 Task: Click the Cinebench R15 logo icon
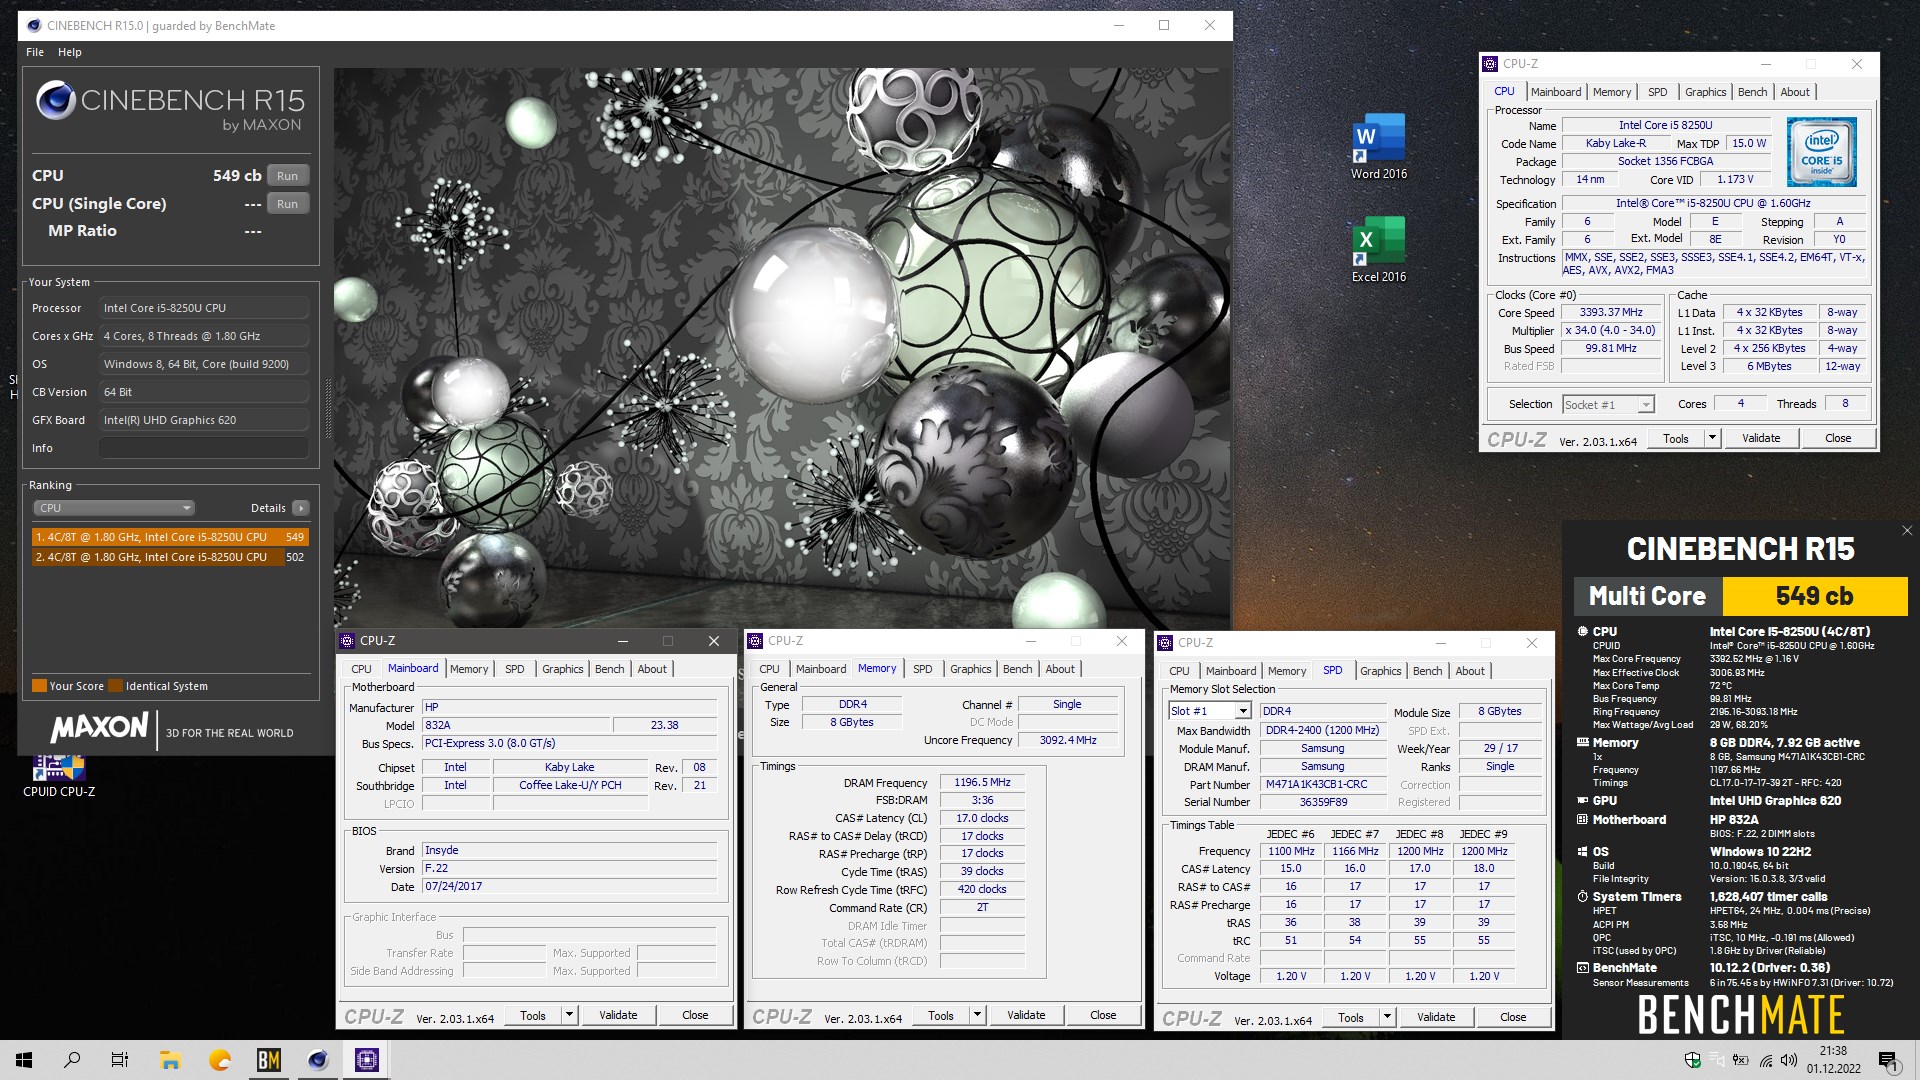[x=56, y=101]
